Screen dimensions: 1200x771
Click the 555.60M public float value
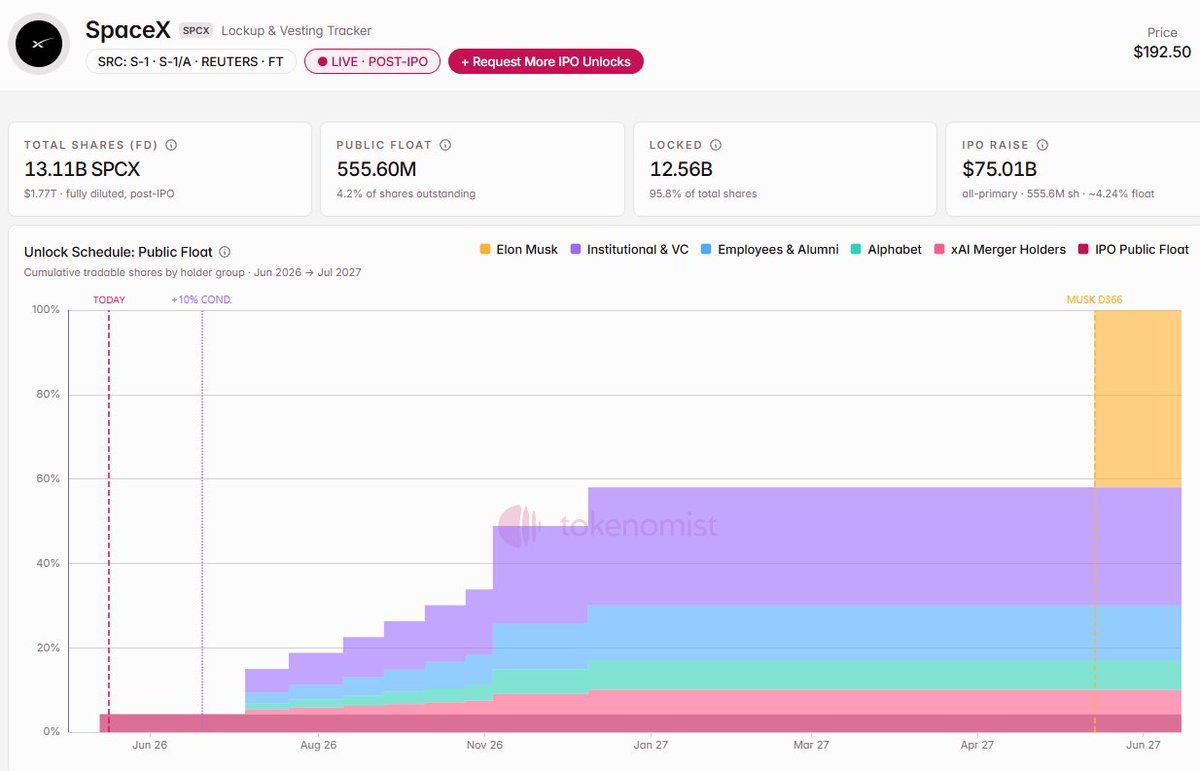pos(376,169)
